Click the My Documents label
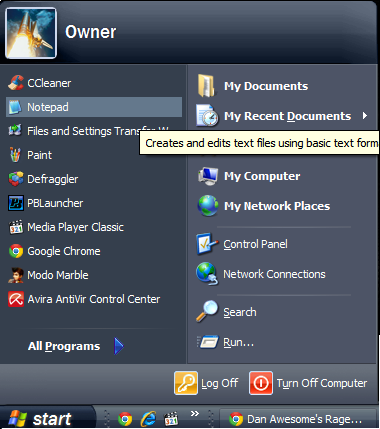 click(266, 86)
